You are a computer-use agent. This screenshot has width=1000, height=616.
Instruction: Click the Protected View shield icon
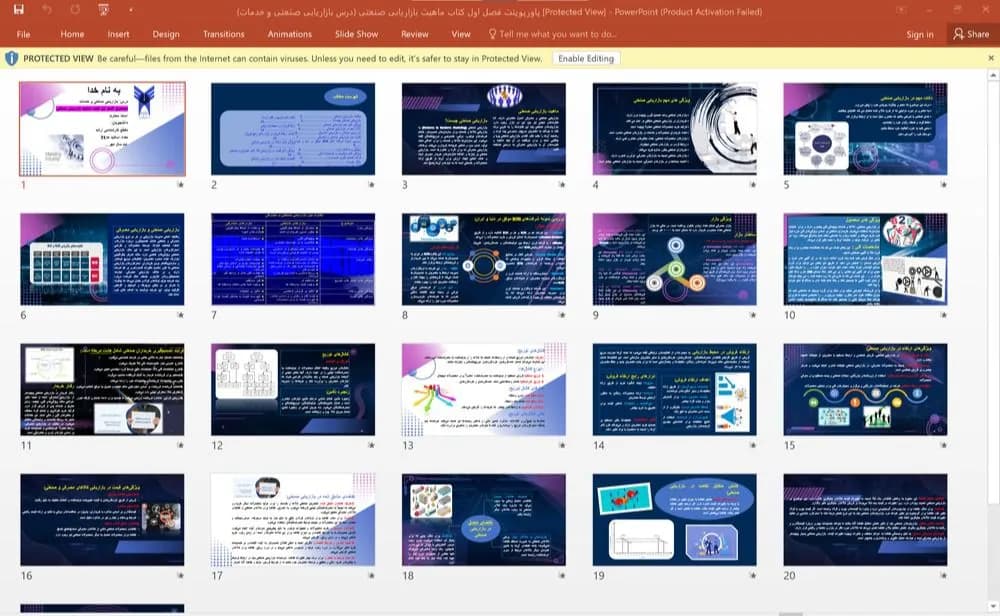11,59
